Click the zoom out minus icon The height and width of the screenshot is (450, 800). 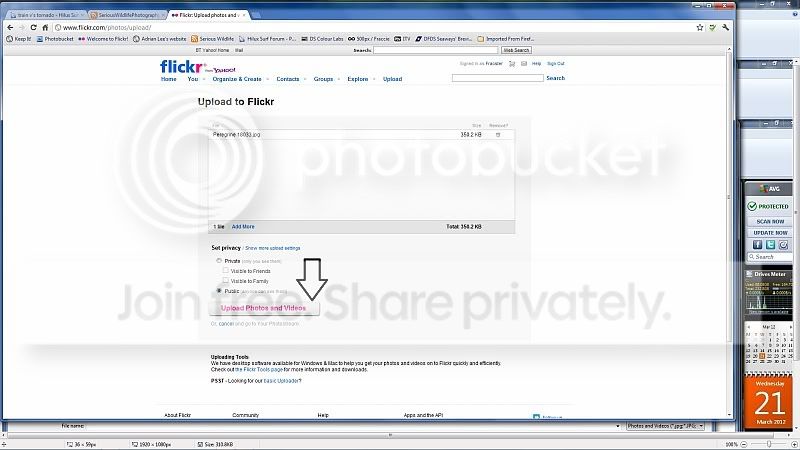coord(743,444)
